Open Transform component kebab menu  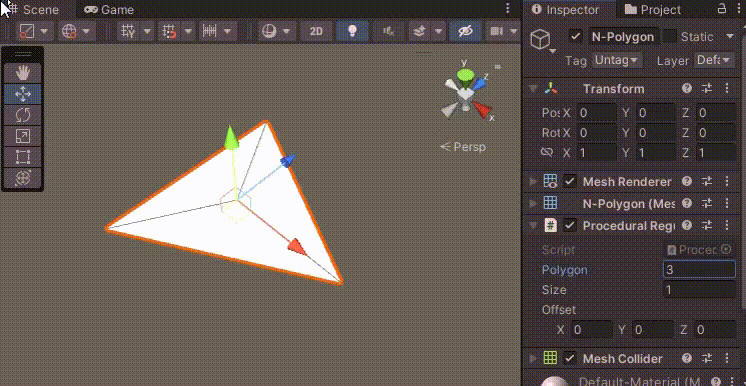pyautogui.click(x=726, y=89)
